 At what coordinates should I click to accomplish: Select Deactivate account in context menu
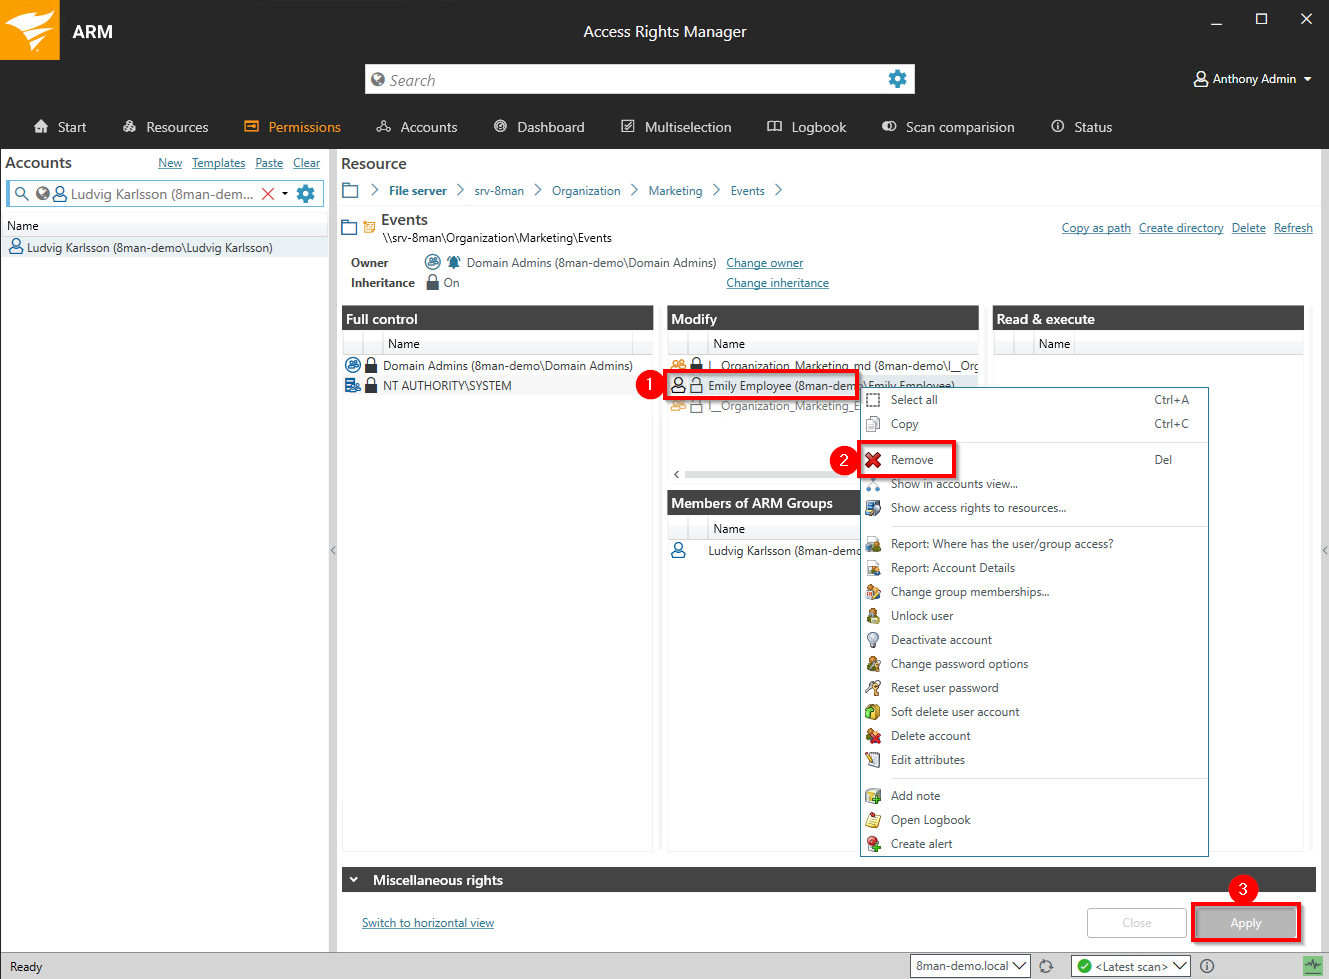(x=941, y=640)
